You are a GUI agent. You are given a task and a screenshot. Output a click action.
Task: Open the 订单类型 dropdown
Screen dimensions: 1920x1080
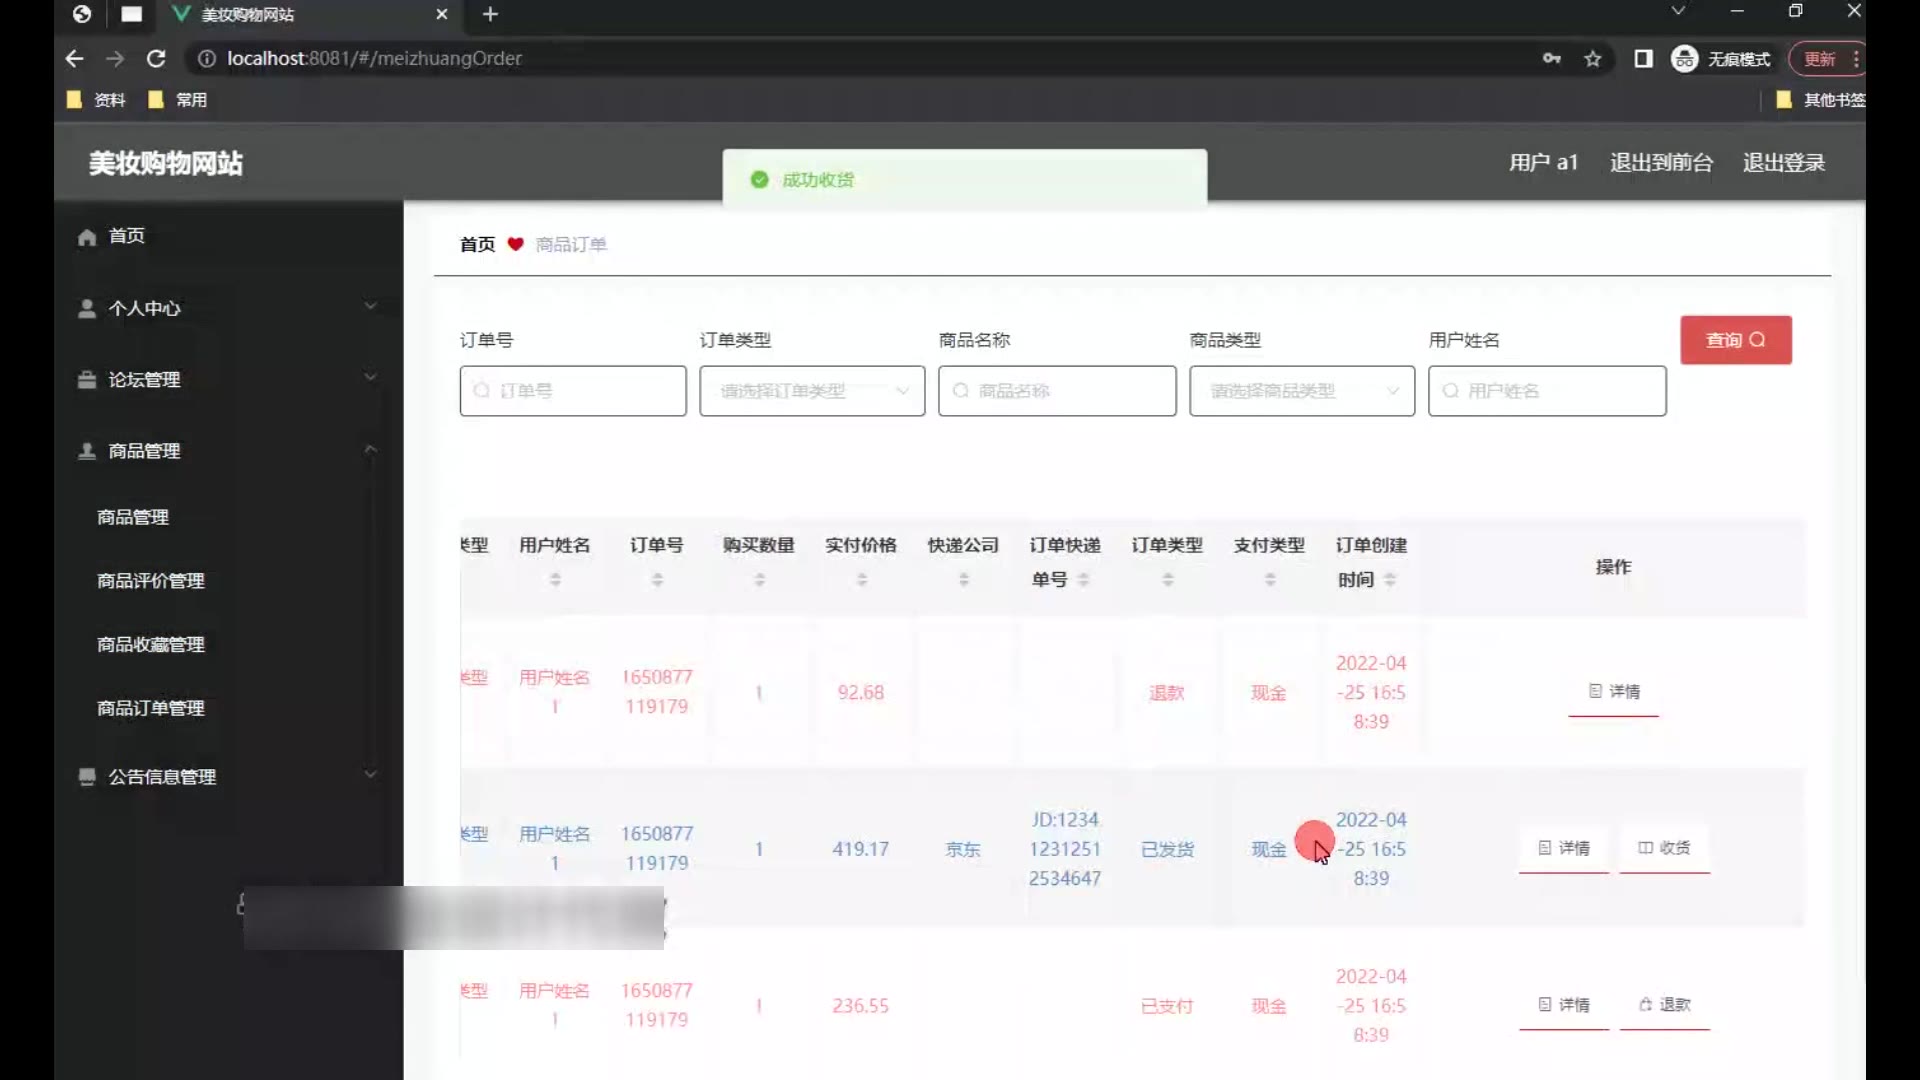point(812,391)
